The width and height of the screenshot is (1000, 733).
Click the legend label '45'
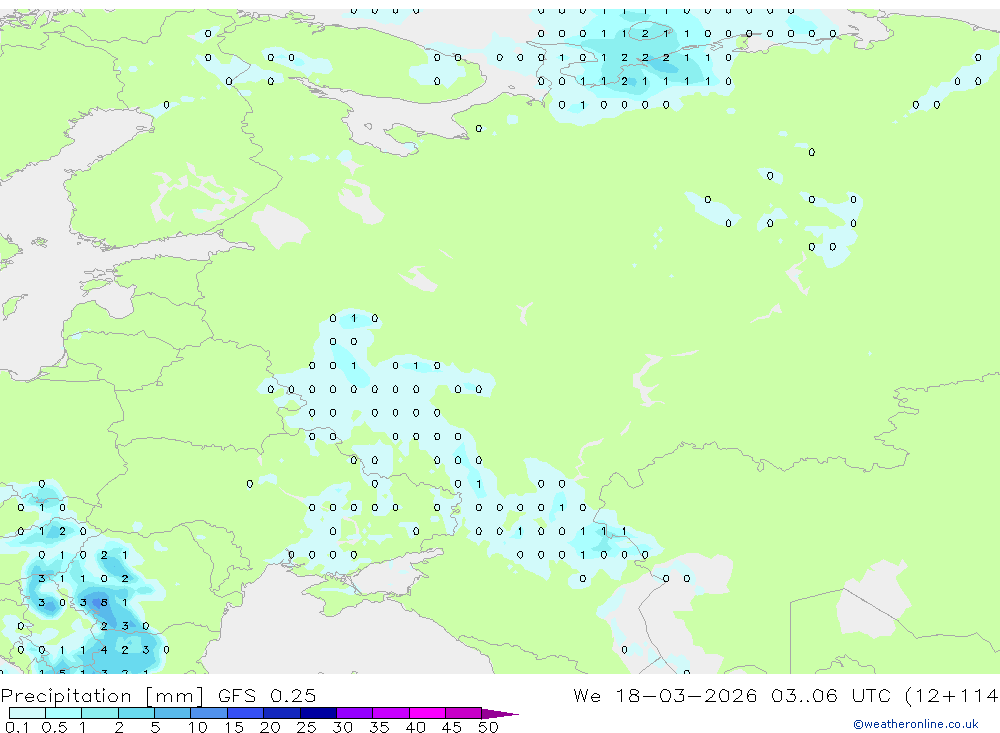452,727
